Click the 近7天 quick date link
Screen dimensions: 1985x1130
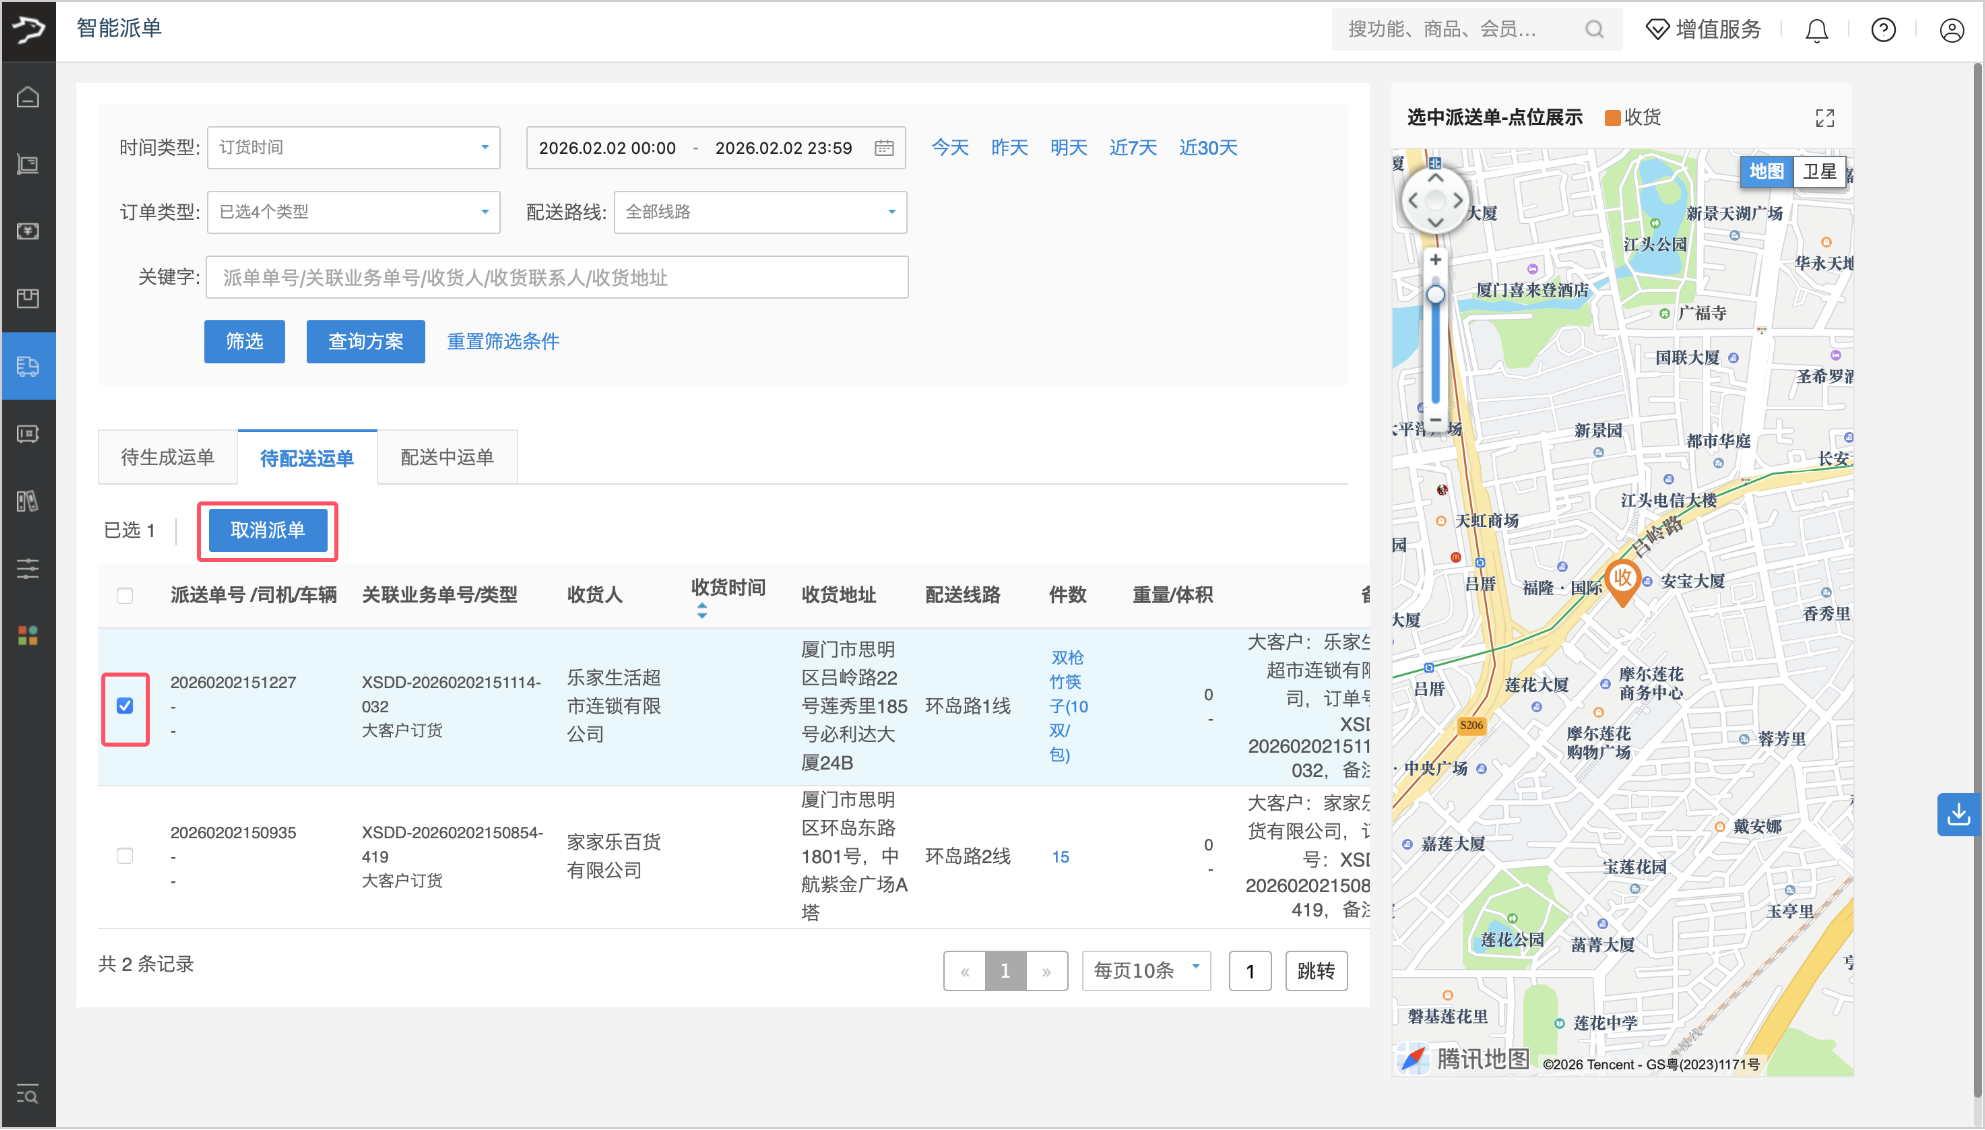pyautogui.click(x=1132, y=147)
